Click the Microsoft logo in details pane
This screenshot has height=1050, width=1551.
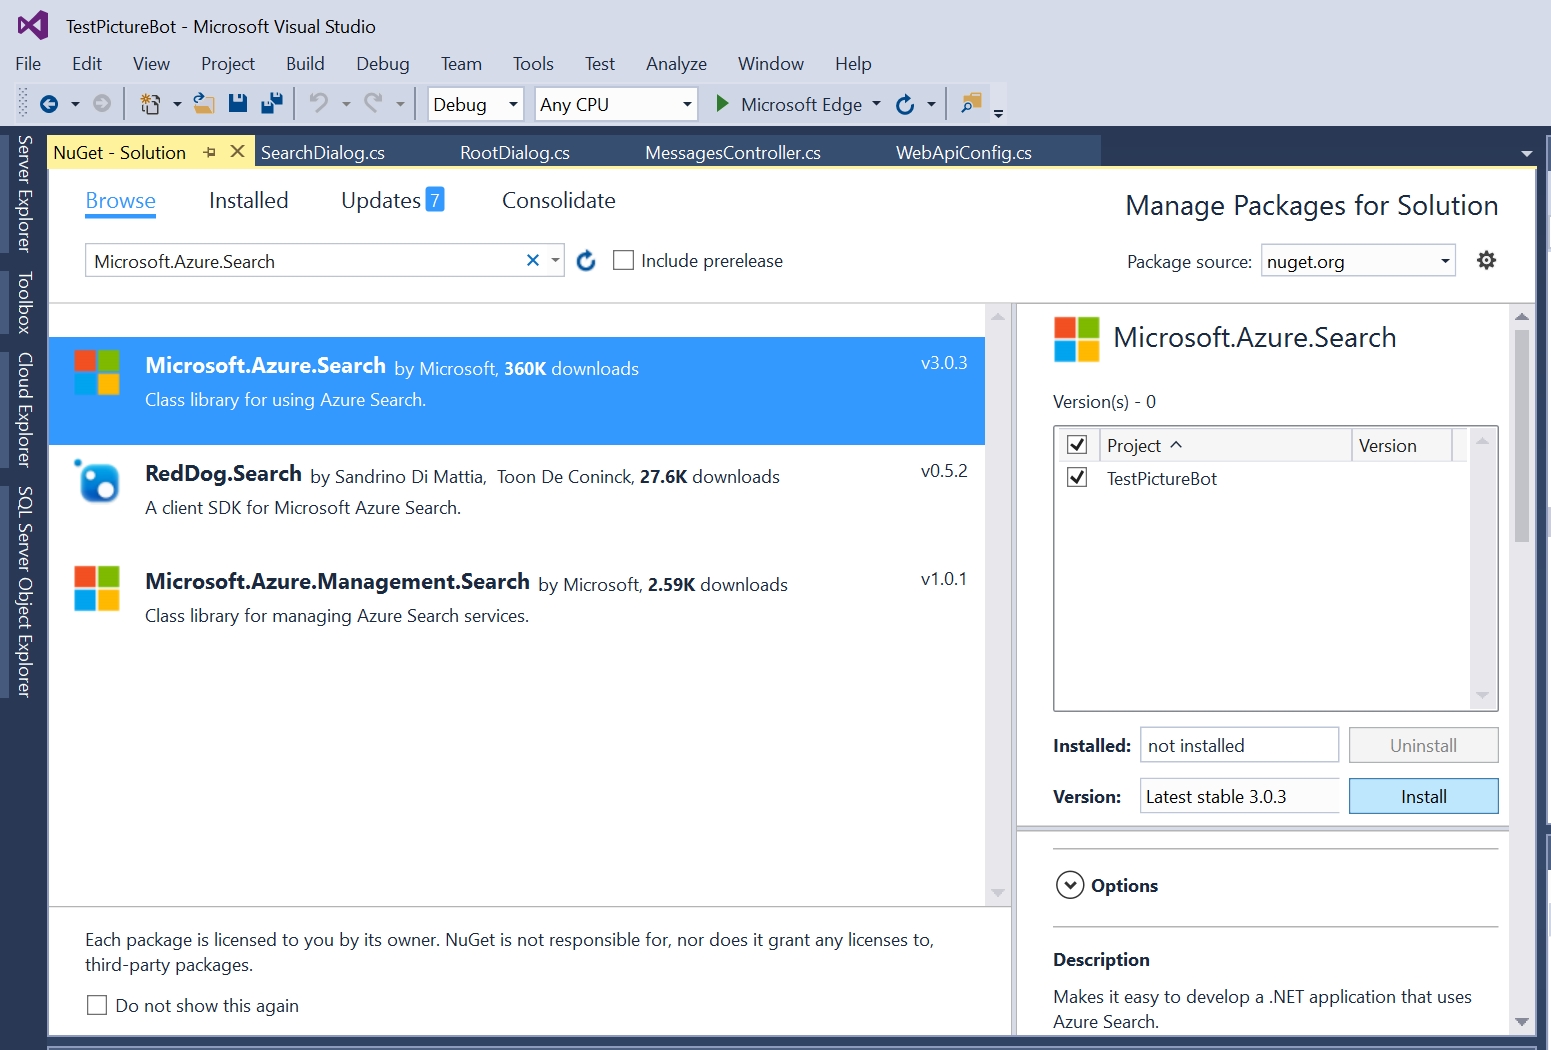pos(1077,339)
